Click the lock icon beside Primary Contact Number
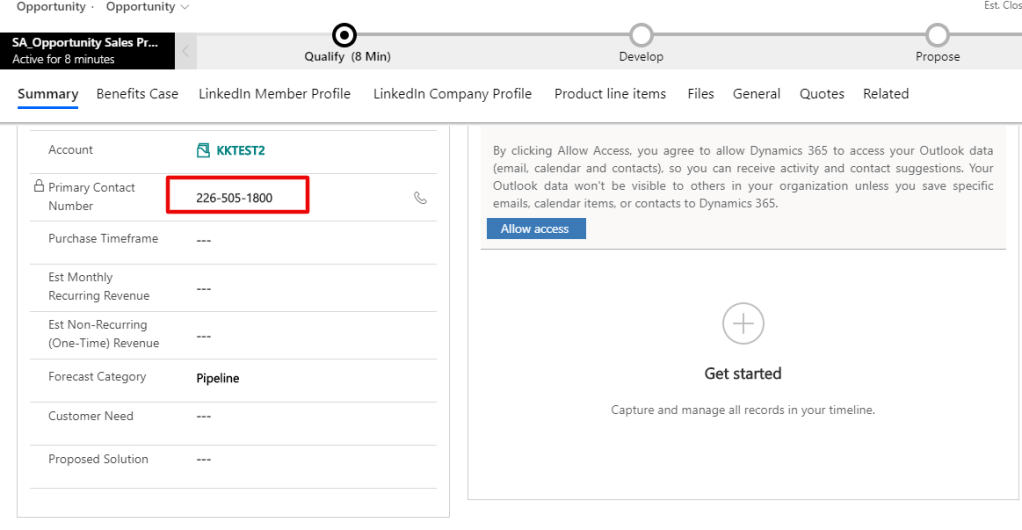The image size is (1022, 530). pos(39,187)
